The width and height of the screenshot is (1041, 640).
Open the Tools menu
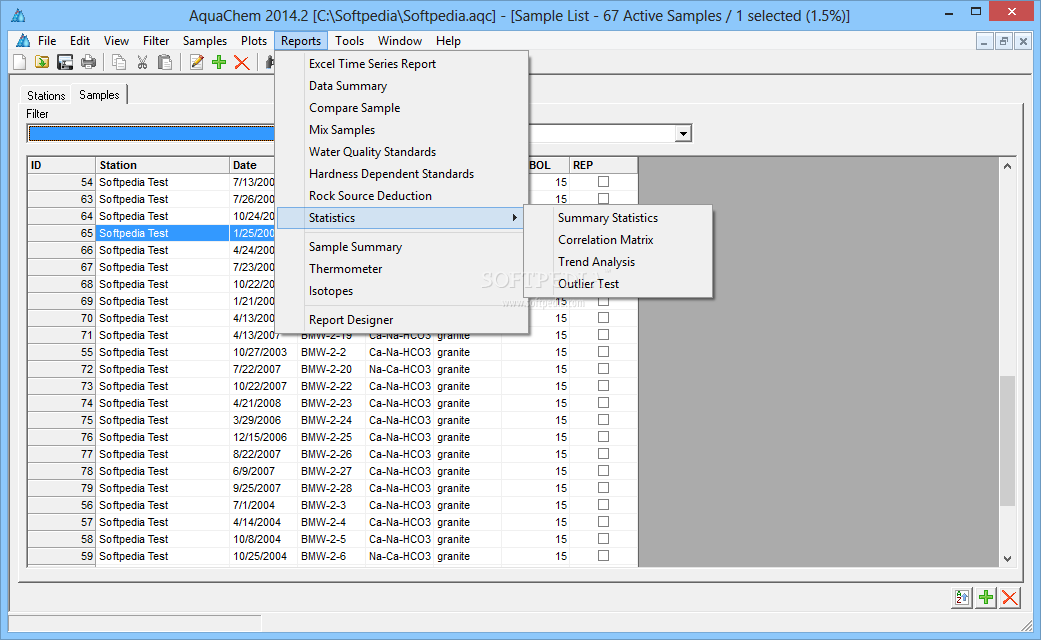349,40
